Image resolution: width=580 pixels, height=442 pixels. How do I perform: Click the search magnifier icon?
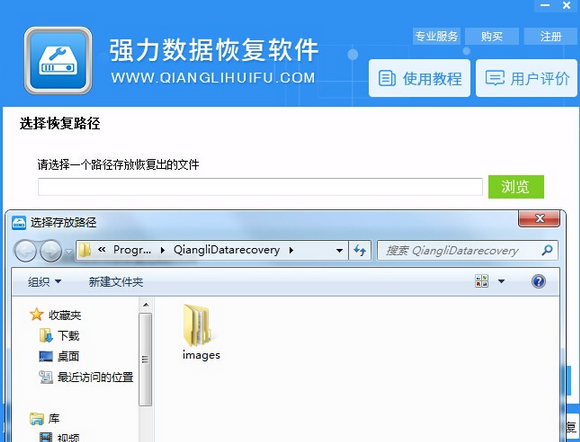pyautogui.click(x=547, y=250)
